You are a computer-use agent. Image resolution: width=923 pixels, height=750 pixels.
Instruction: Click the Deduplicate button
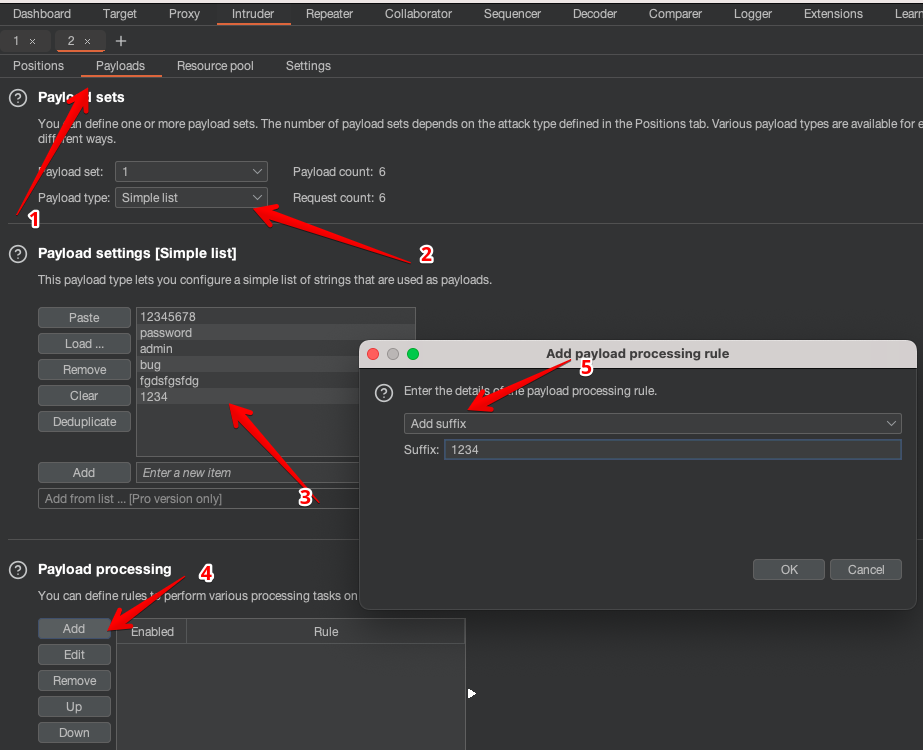(x=84, y=422)
